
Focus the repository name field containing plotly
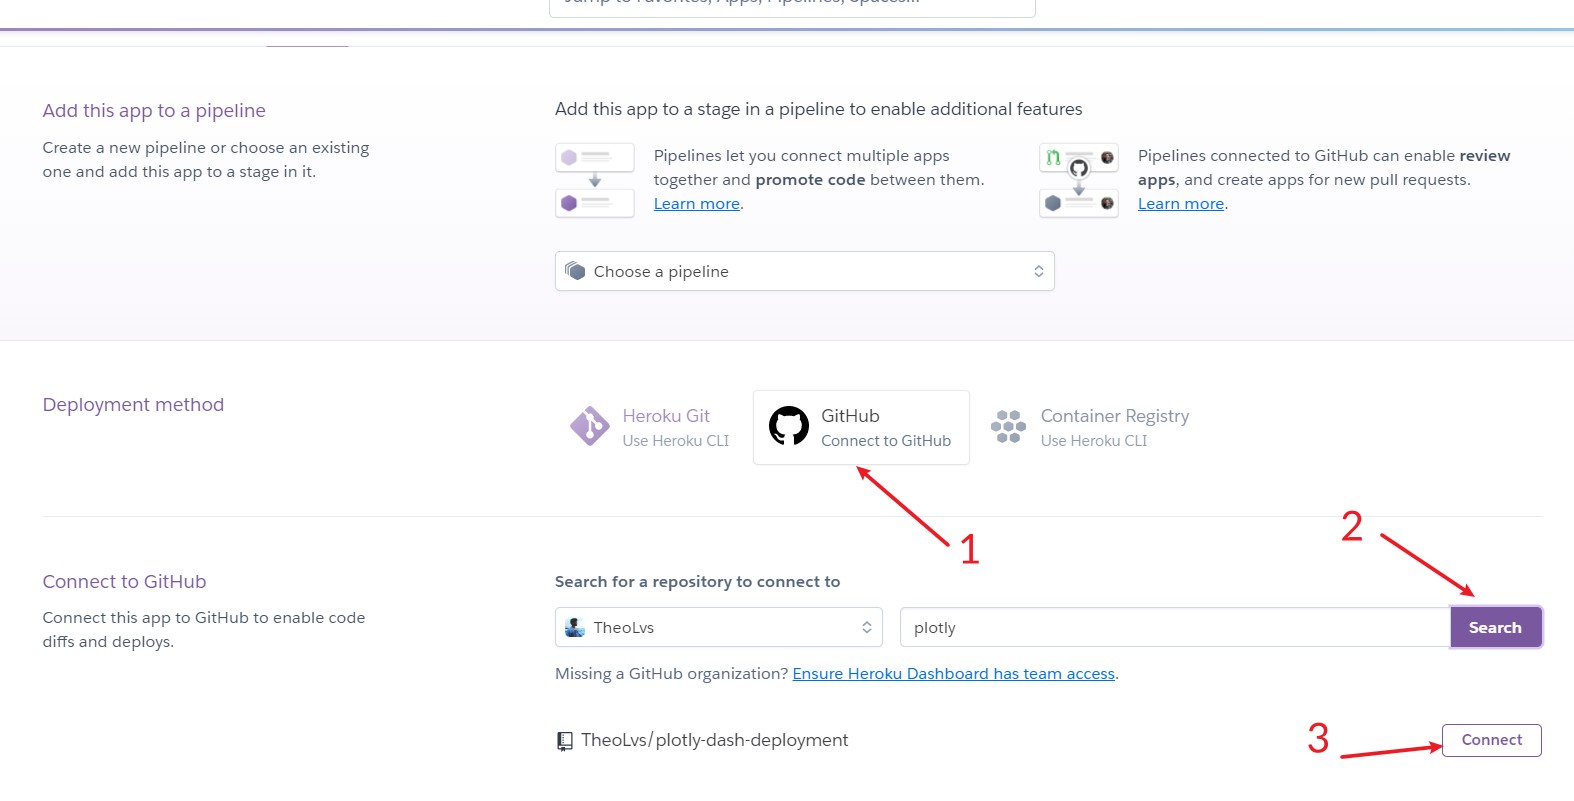[1175, 627]
